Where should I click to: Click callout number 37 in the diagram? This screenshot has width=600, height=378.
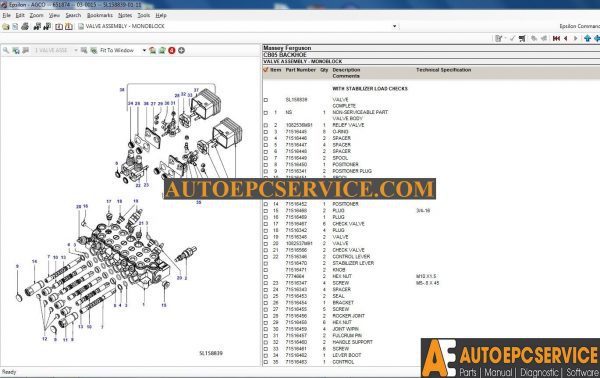196,90
